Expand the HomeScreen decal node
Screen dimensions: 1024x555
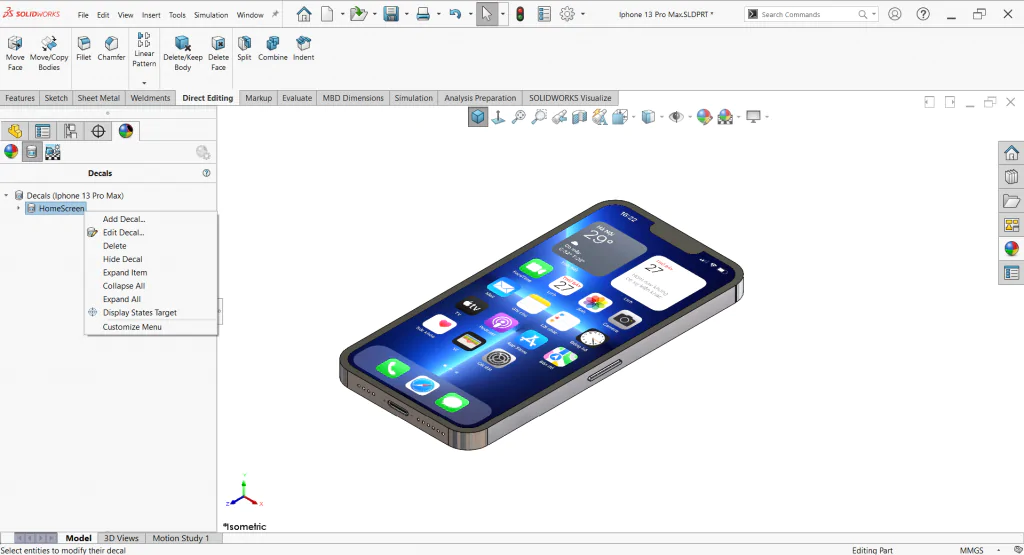[x=18, y=208]
